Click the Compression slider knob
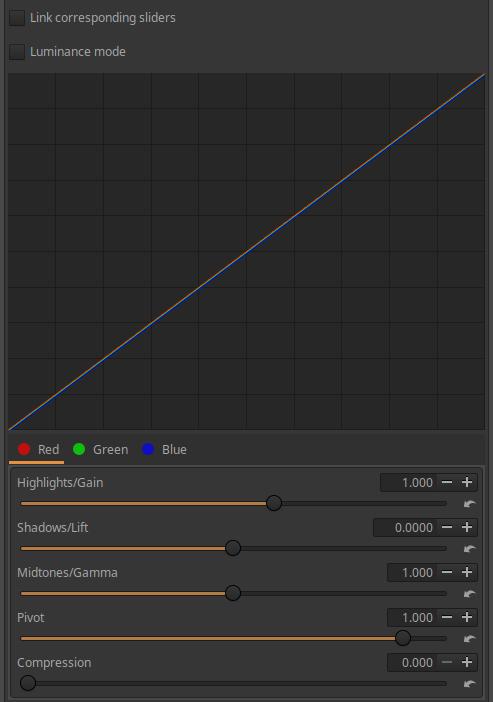This screenshot has width=493, height=702. pyautogui.click(x=28, y=683)
